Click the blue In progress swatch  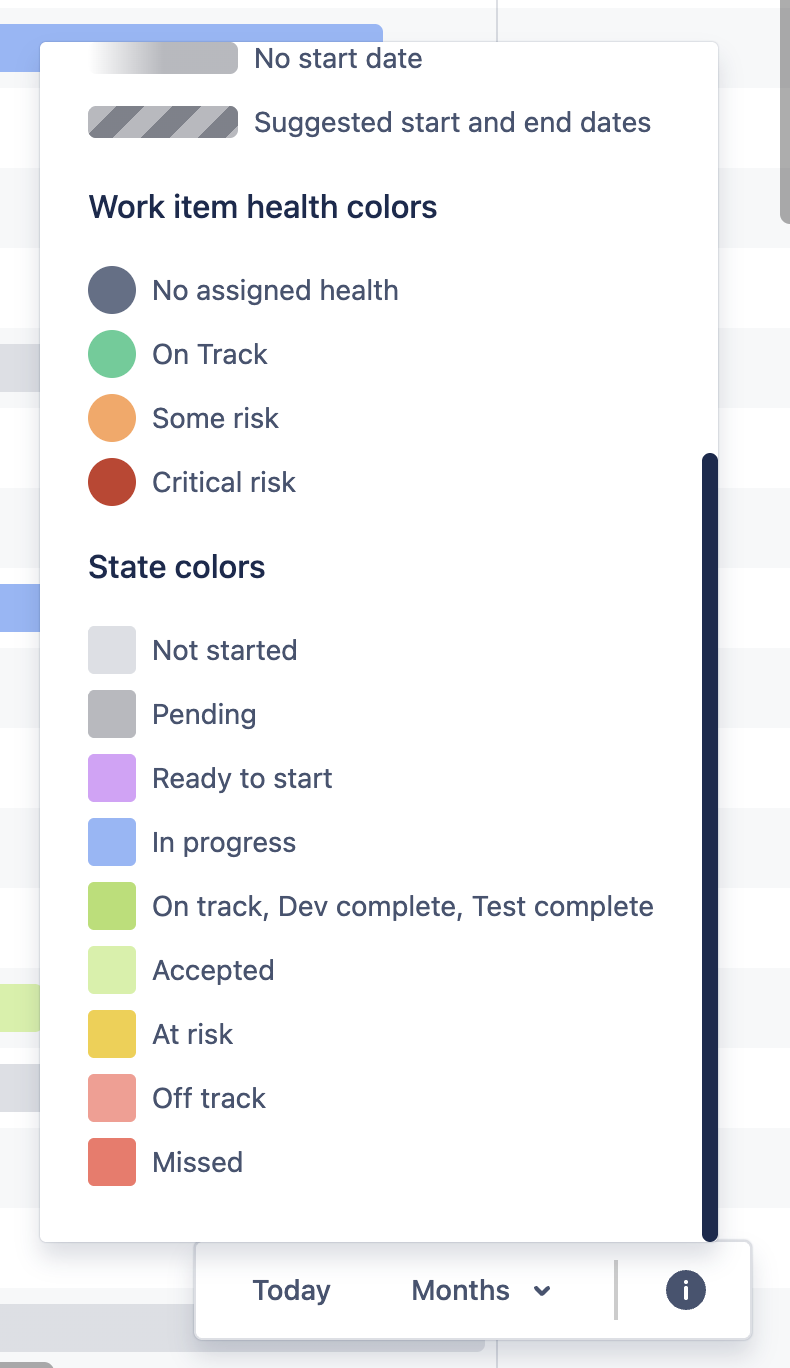112,842
